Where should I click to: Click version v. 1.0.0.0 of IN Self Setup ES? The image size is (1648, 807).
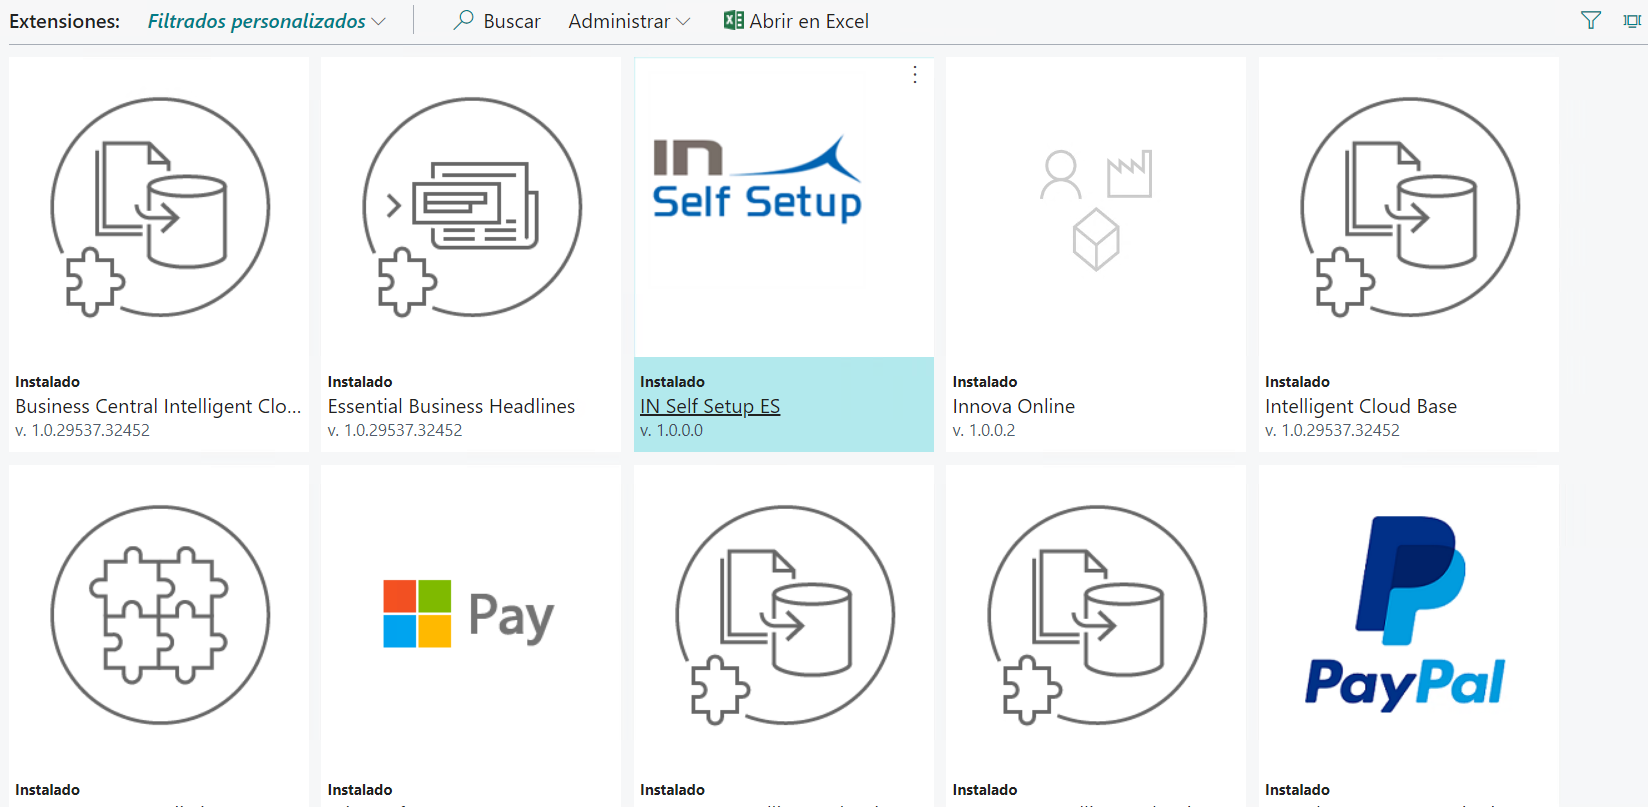[x=671, y=430]
